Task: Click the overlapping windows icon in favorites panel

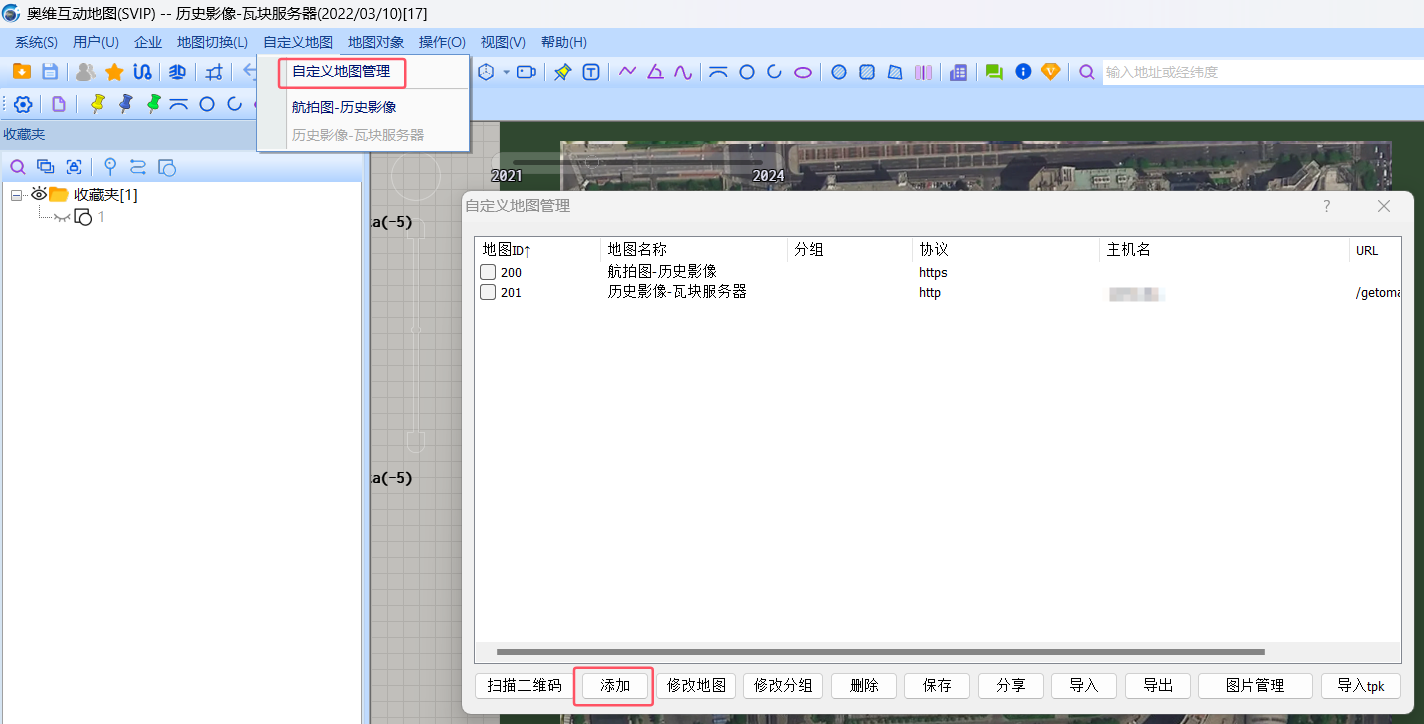Action: pos(46,167)
